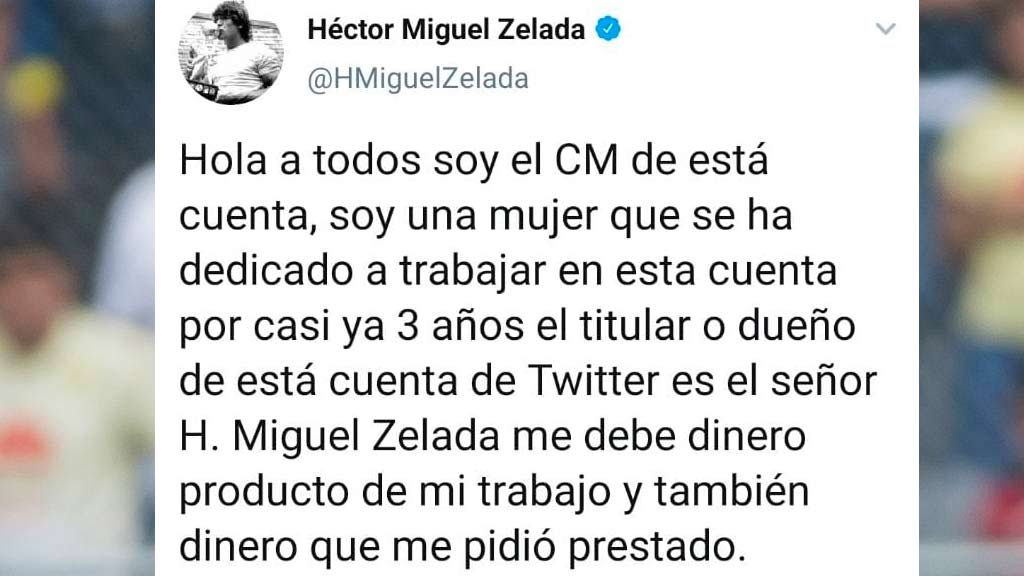Open the tweet options chevron menu

[885, 31]
